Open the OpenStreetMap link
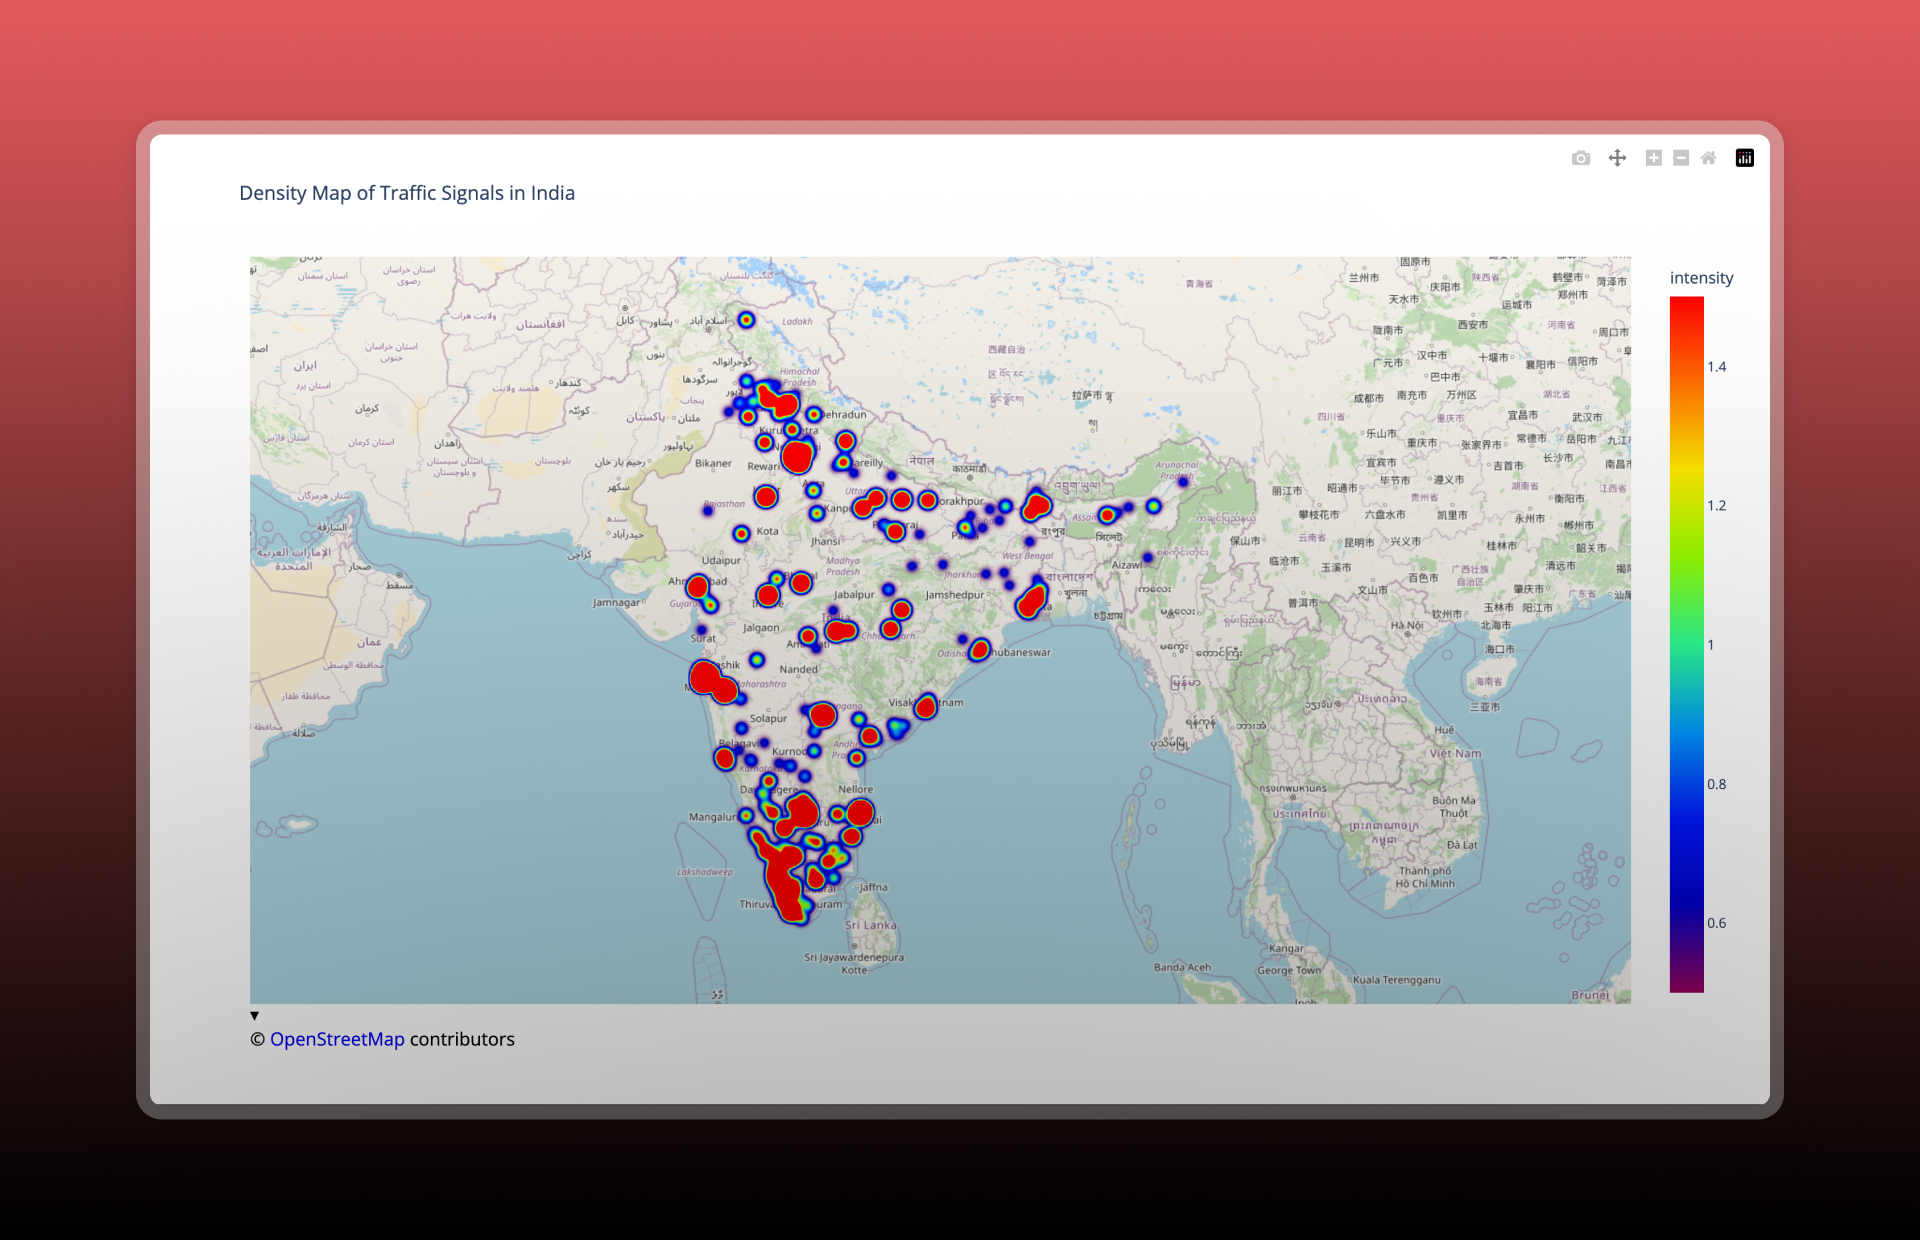This screenshot has height=1240, width=1920. 337,1039
